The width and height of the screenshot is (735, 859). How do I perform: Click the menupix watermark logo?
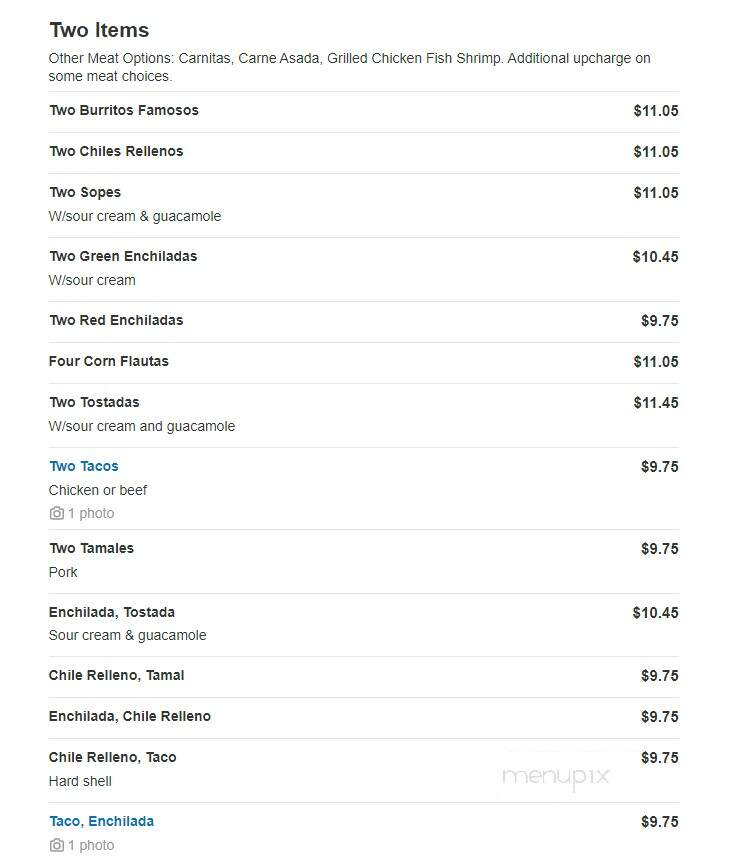click(x=555, y=777)
